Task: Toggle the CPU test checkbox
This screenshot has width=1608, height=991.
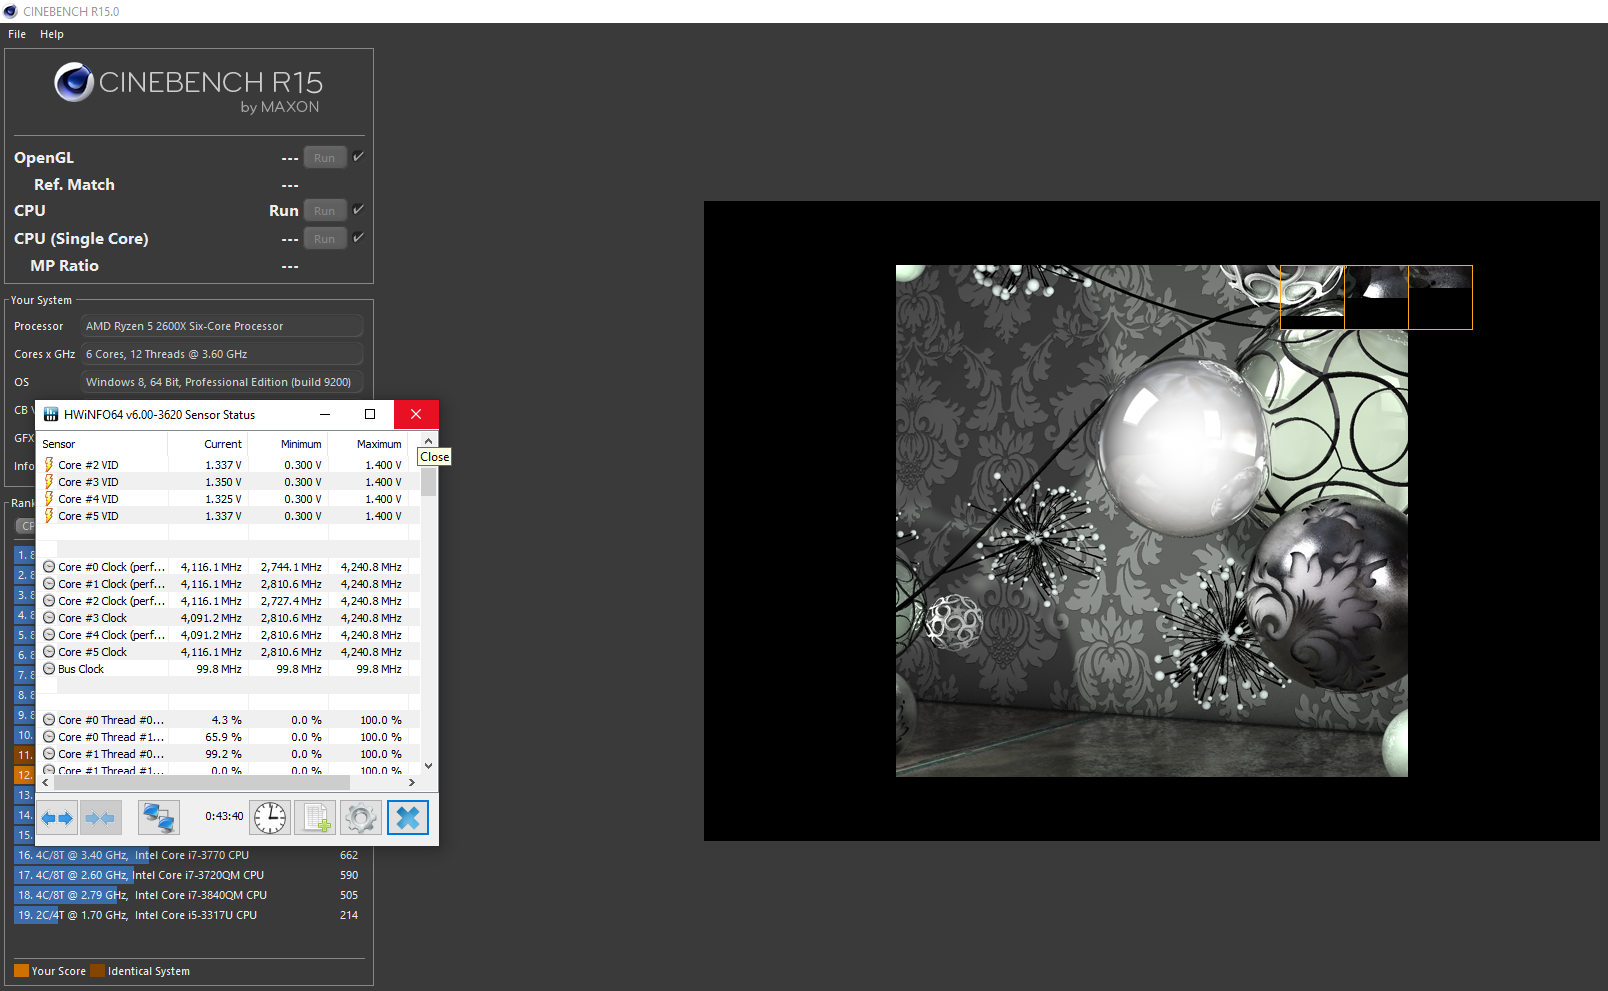Action: click(x=358, y=210)
